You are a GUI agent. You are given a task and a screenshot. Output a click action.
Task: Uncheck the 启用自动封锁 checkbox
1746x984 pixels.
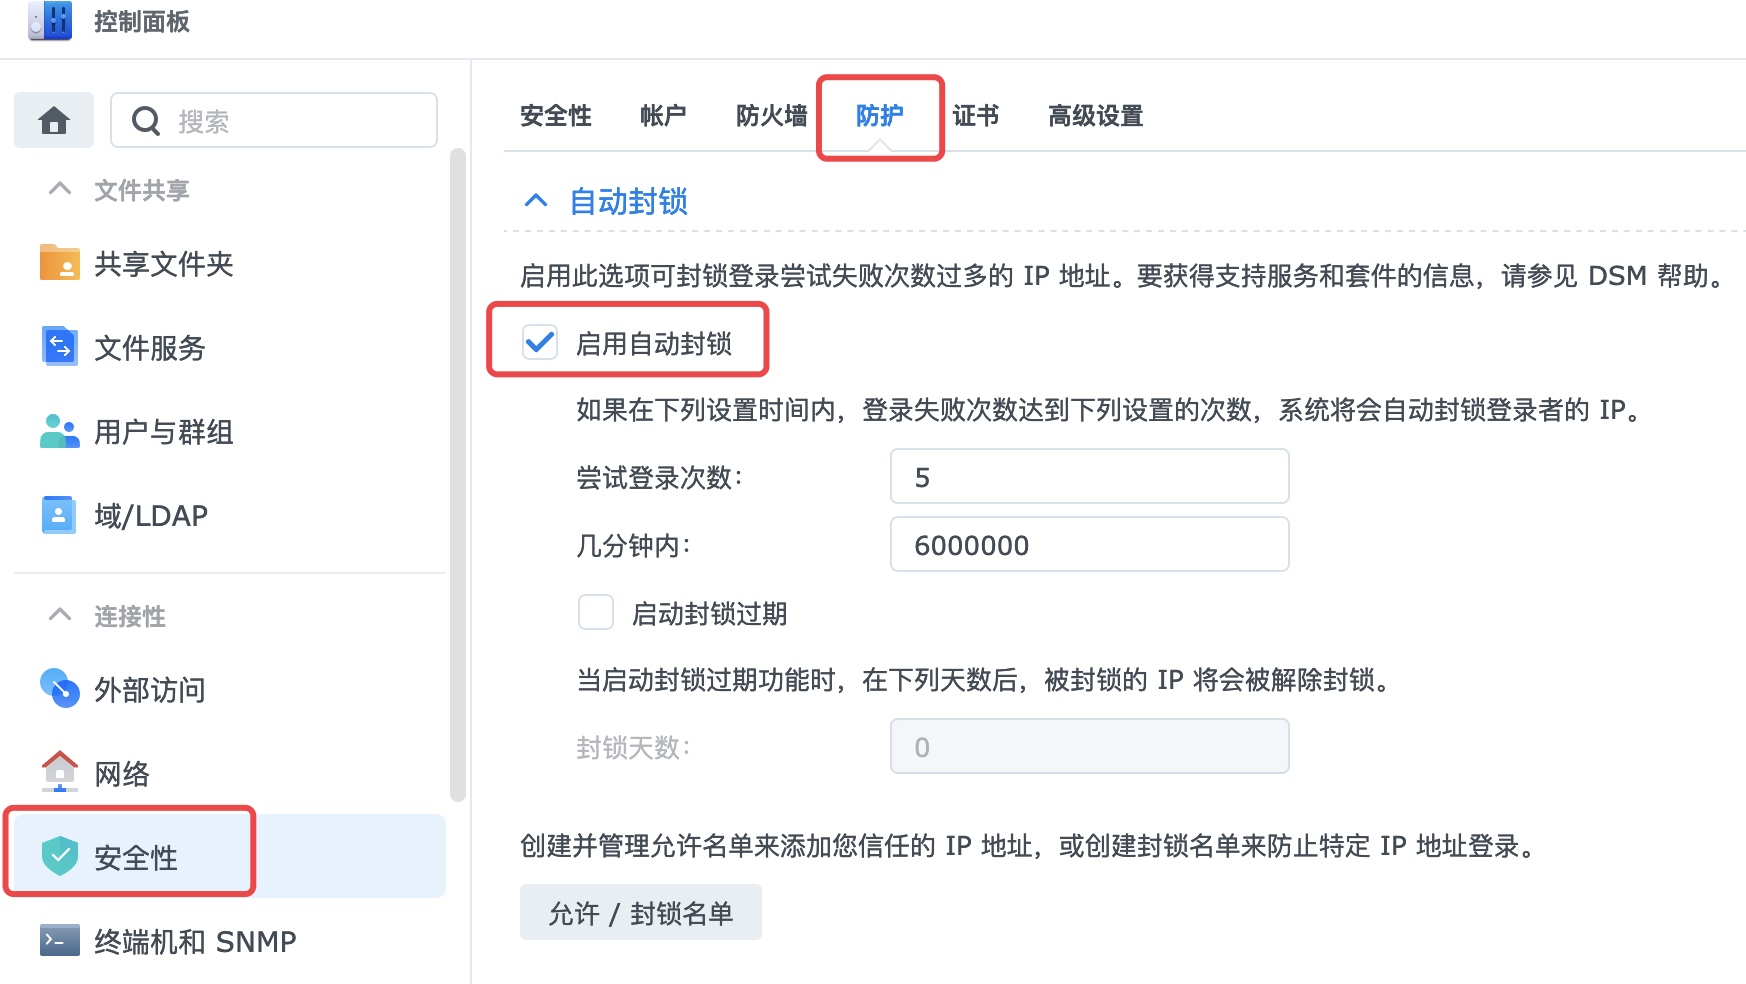pos(540,343)
